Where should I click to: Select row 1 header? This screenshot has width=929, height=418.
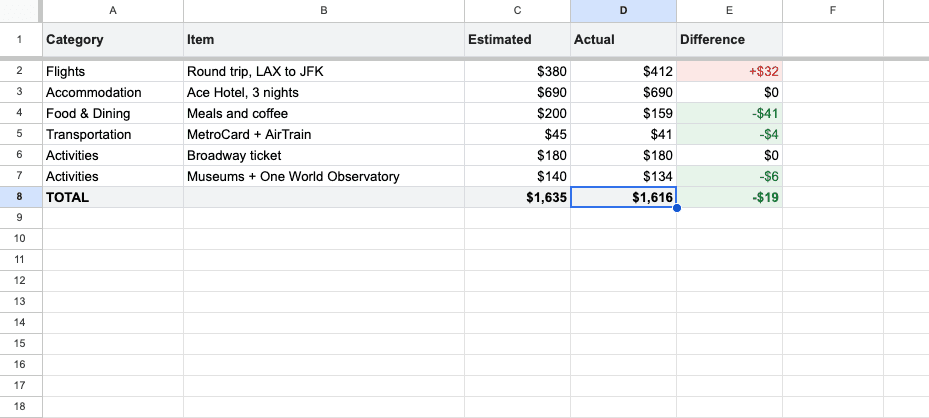pos(21,40)
